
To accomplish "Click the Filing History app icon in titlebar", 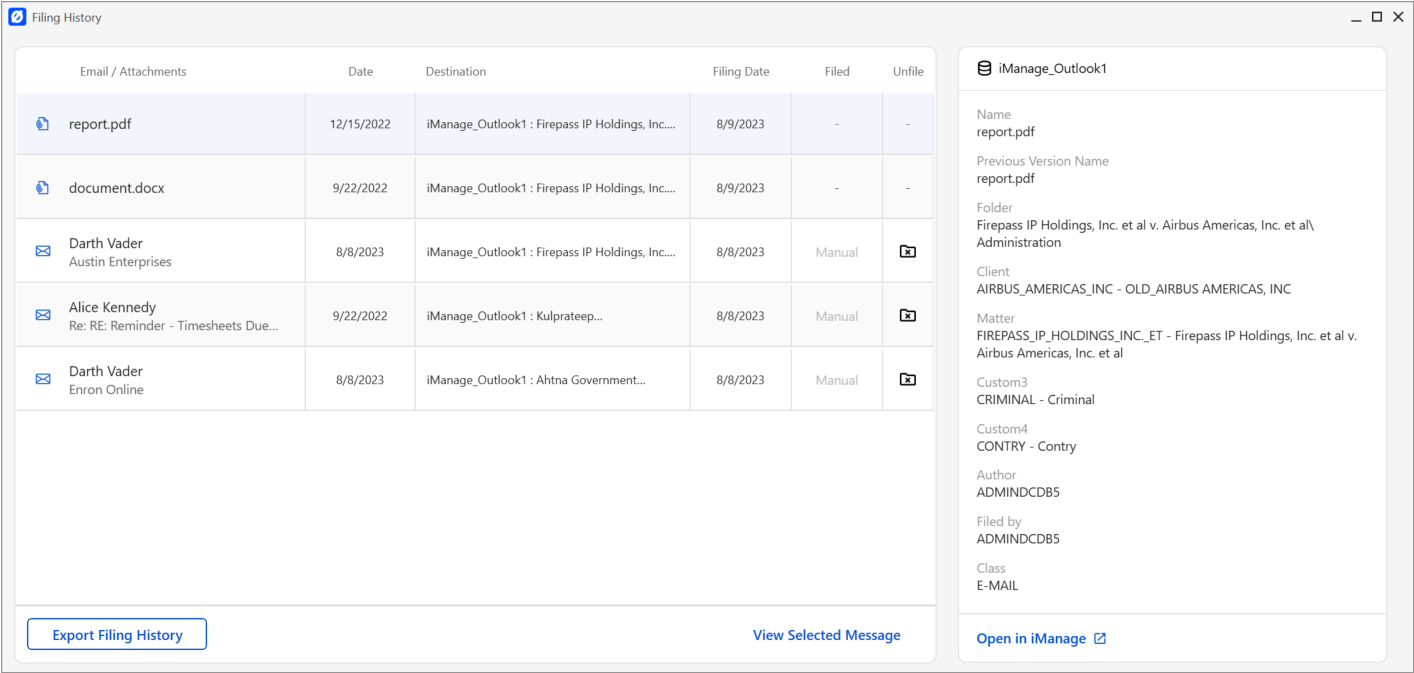I will pos(16,16).
